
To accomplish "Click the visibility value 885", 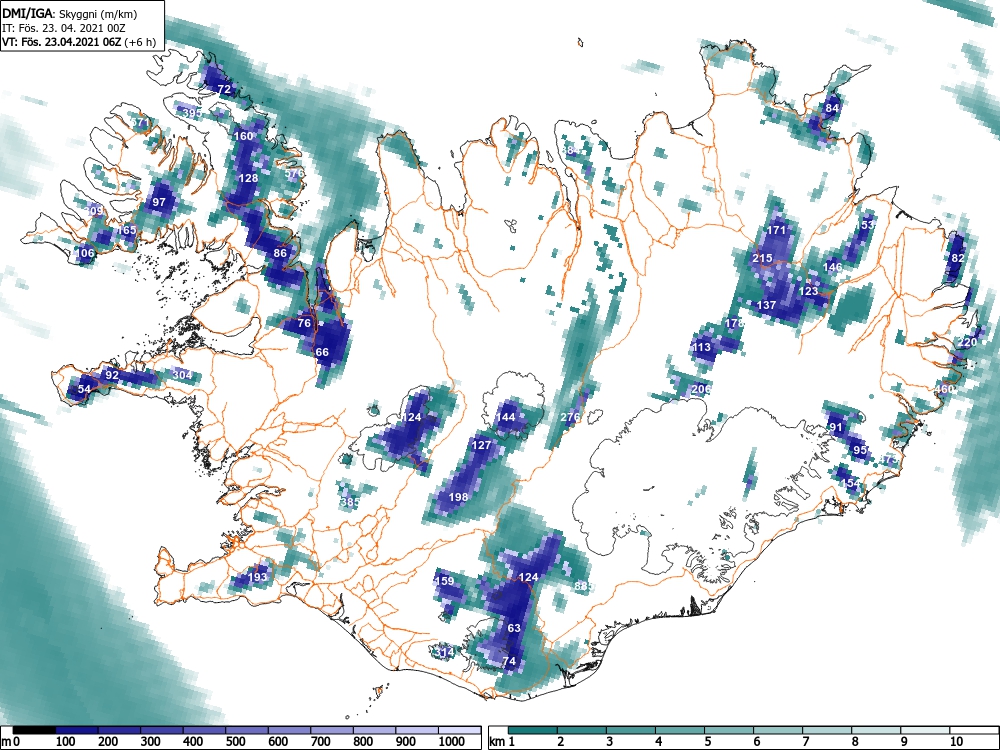I will click(584, 586).
